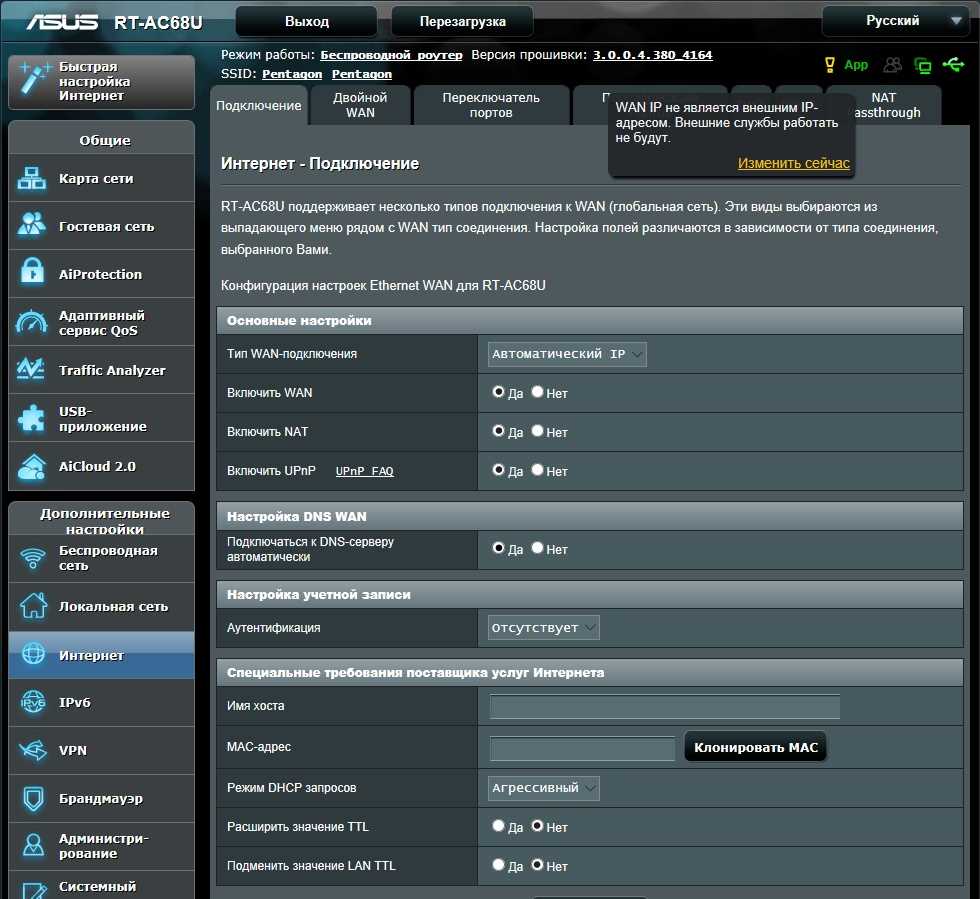Open the Режим DHCP запросов dropdown
This screenshot has width=980, height=899.
click(x=543, y=788)
